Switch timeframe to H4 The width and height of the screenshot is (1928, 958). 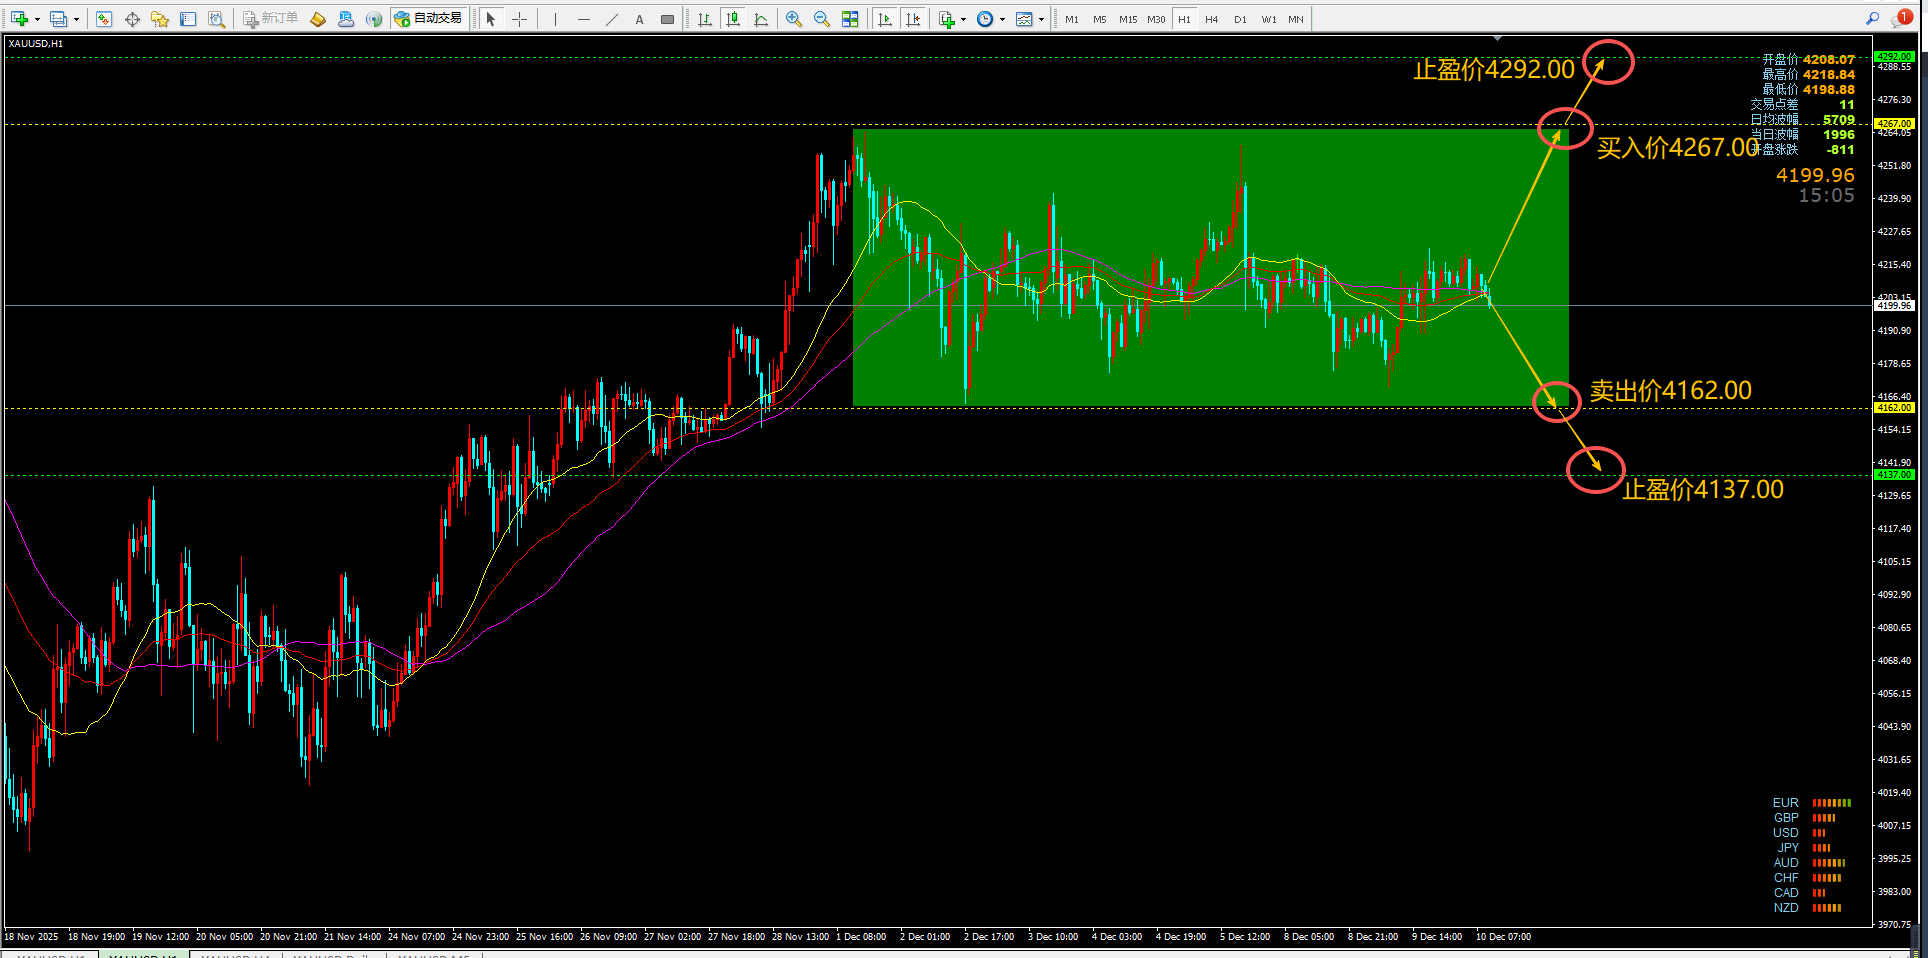1212,19
